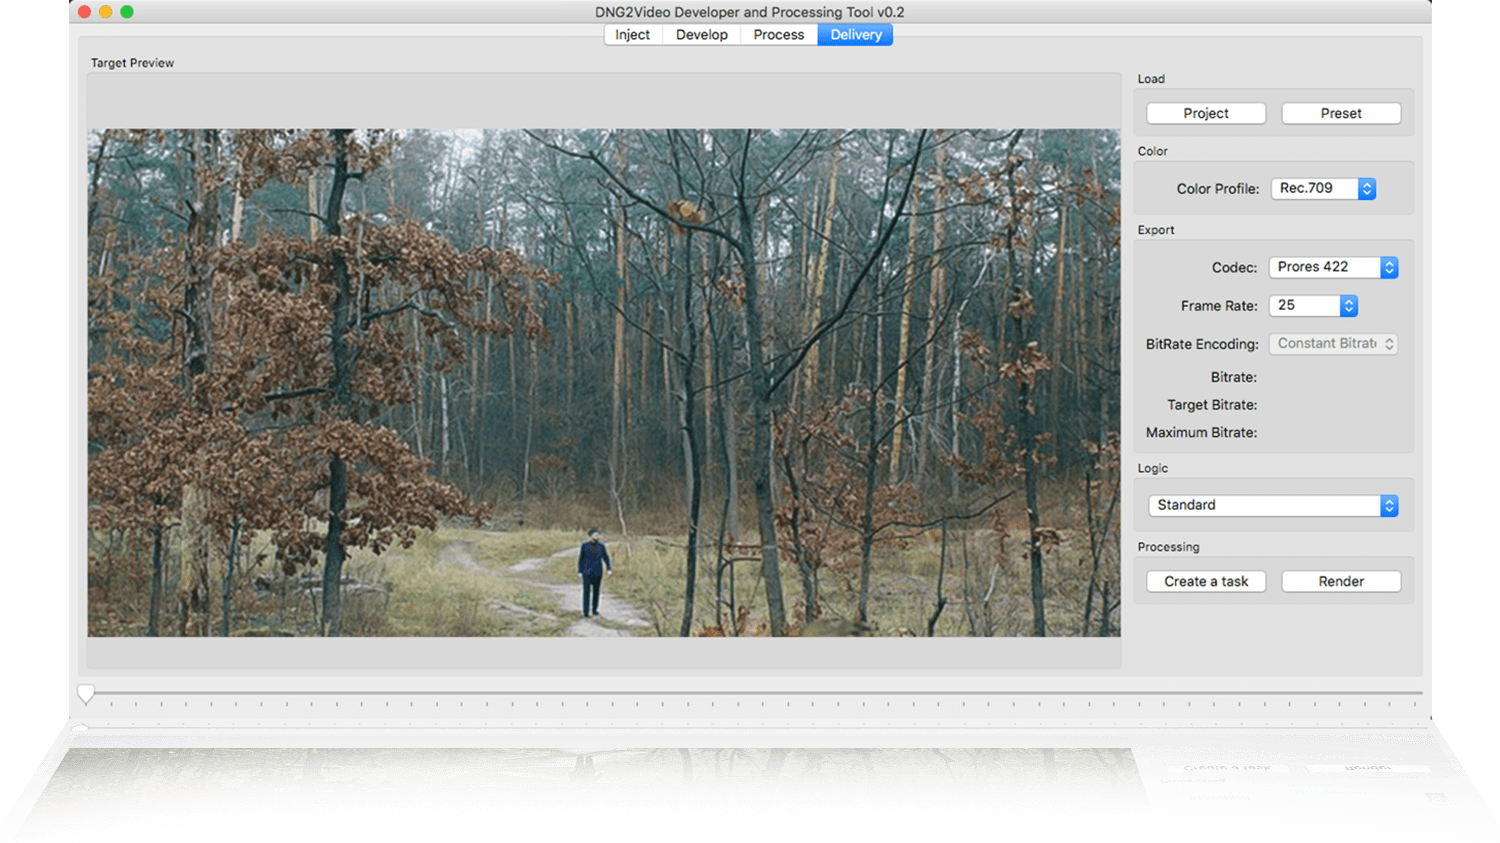Click the timeline slider handle
The width and height of the screenshot is (1500, 843).
(86, 693)
